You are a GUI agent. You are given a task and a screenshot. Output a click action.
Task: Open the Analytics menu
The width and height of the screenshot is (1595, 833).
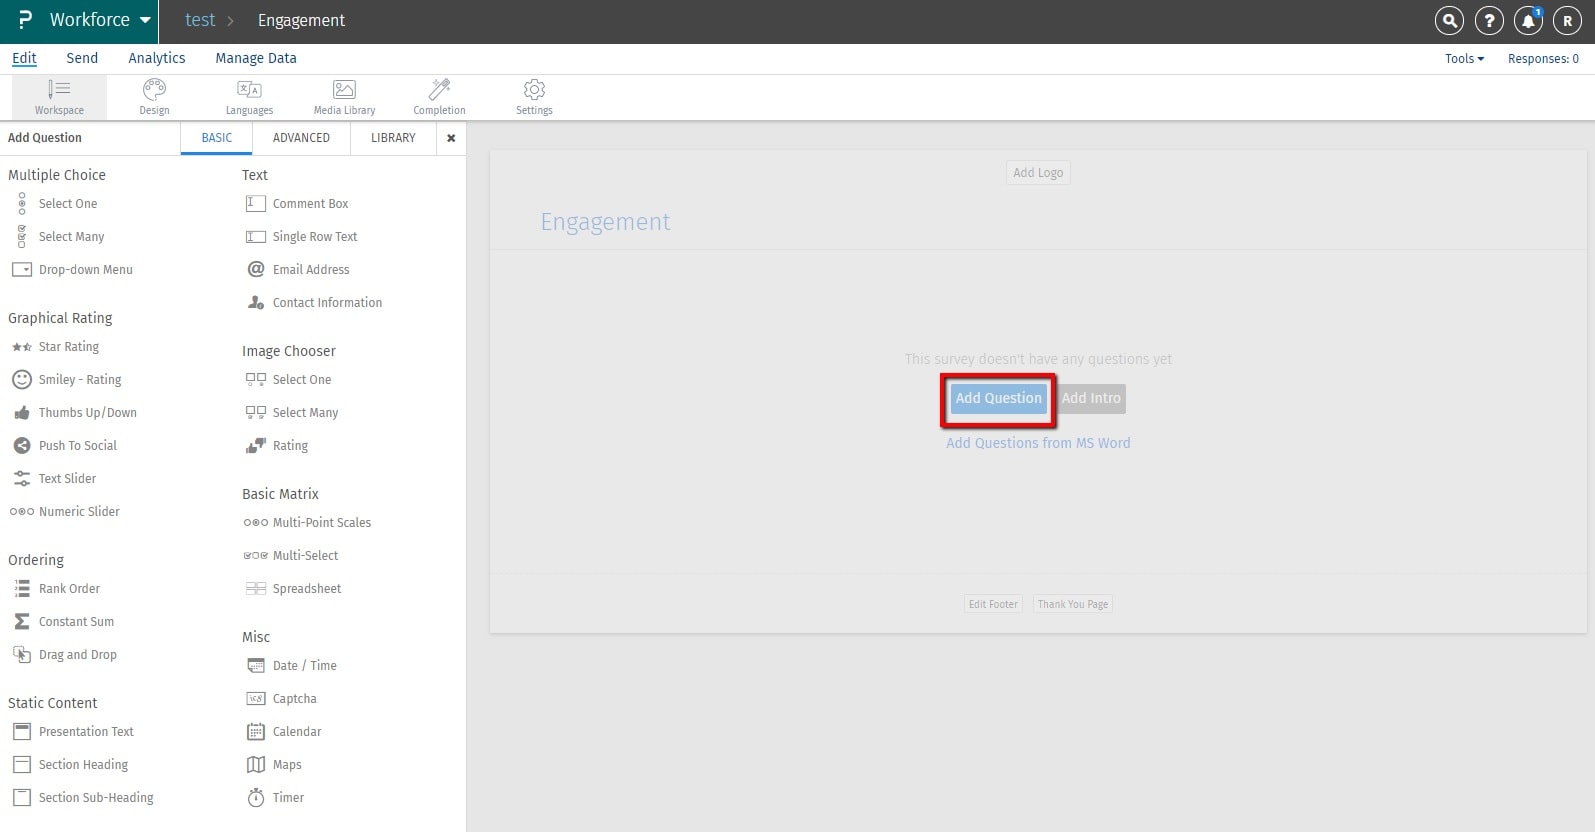[157, 58]
